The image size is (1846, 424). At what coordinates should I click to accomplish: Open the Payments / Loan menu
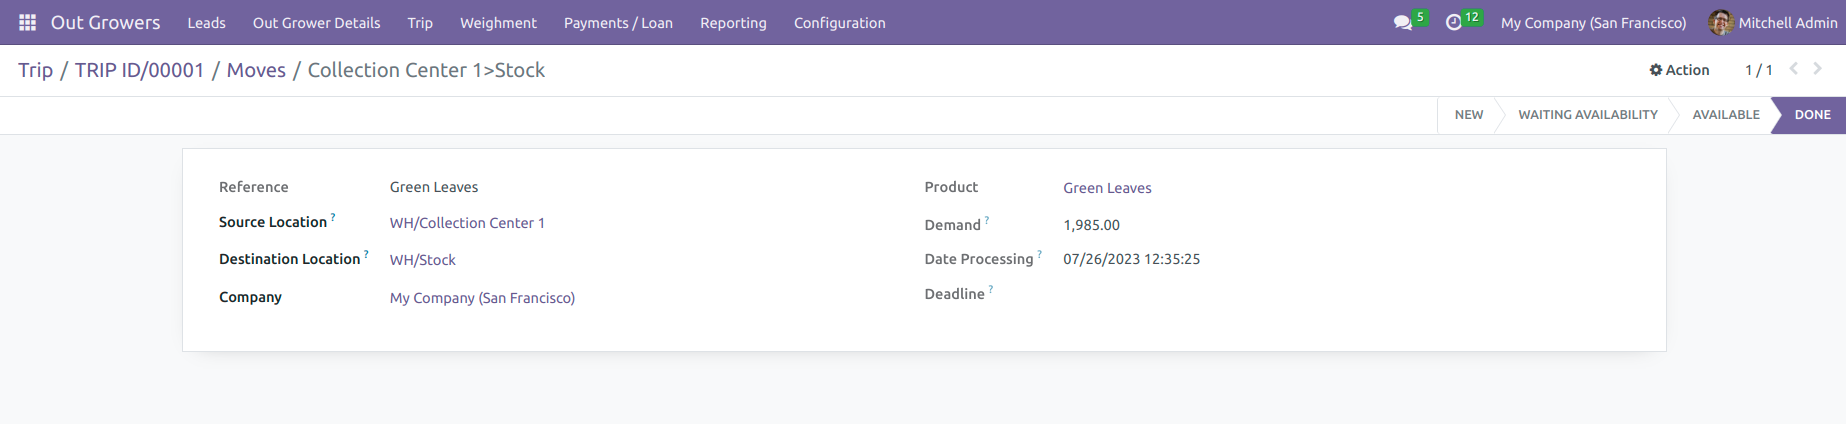(618, 22)
